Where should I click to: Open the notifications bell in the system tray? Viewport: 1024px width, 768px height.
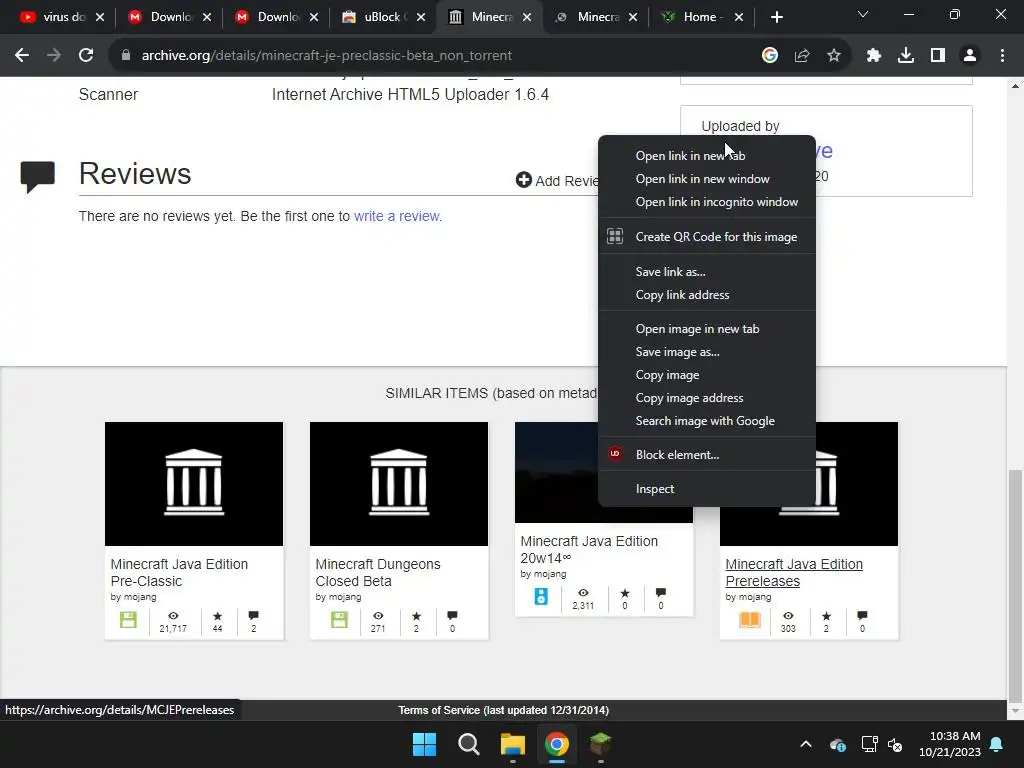click(997, 744)
